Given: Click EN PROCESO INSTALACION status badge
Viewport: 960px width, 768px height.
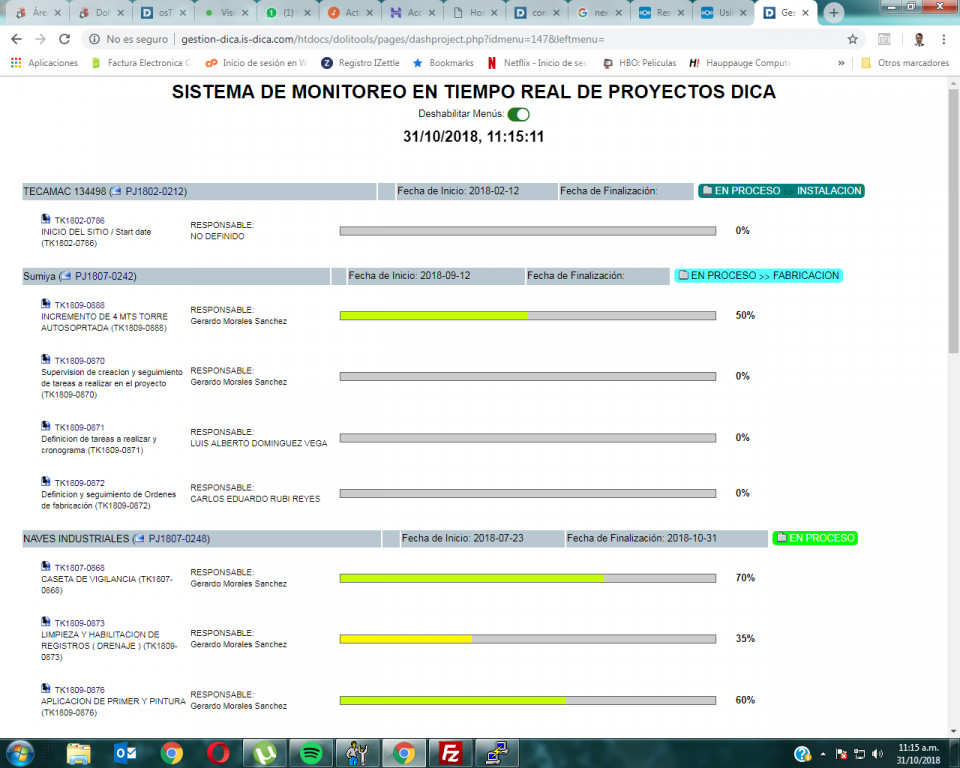Looking at the screenshot, I should click(781, 191).
